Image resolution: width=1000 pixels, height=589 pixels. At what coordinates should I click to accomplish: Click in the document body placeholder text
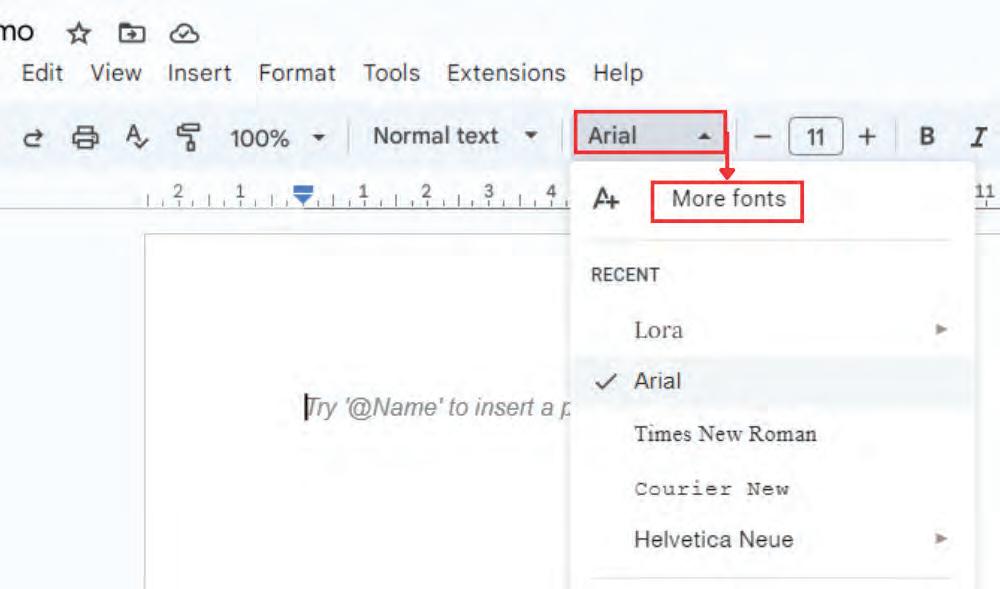coord(436,407)
